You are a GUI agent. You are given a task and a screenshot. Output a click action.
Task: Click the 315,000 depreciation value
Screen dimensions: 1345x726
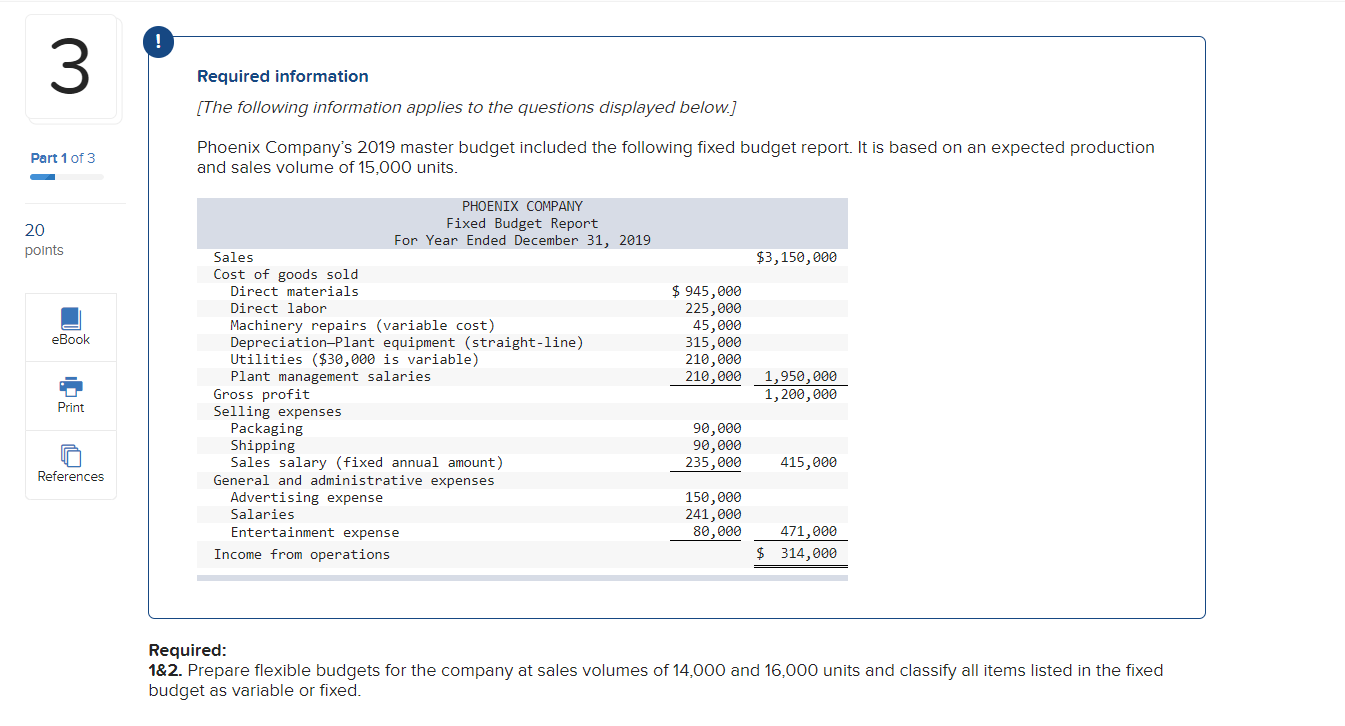pyautogui.click(x=714, y=342)
